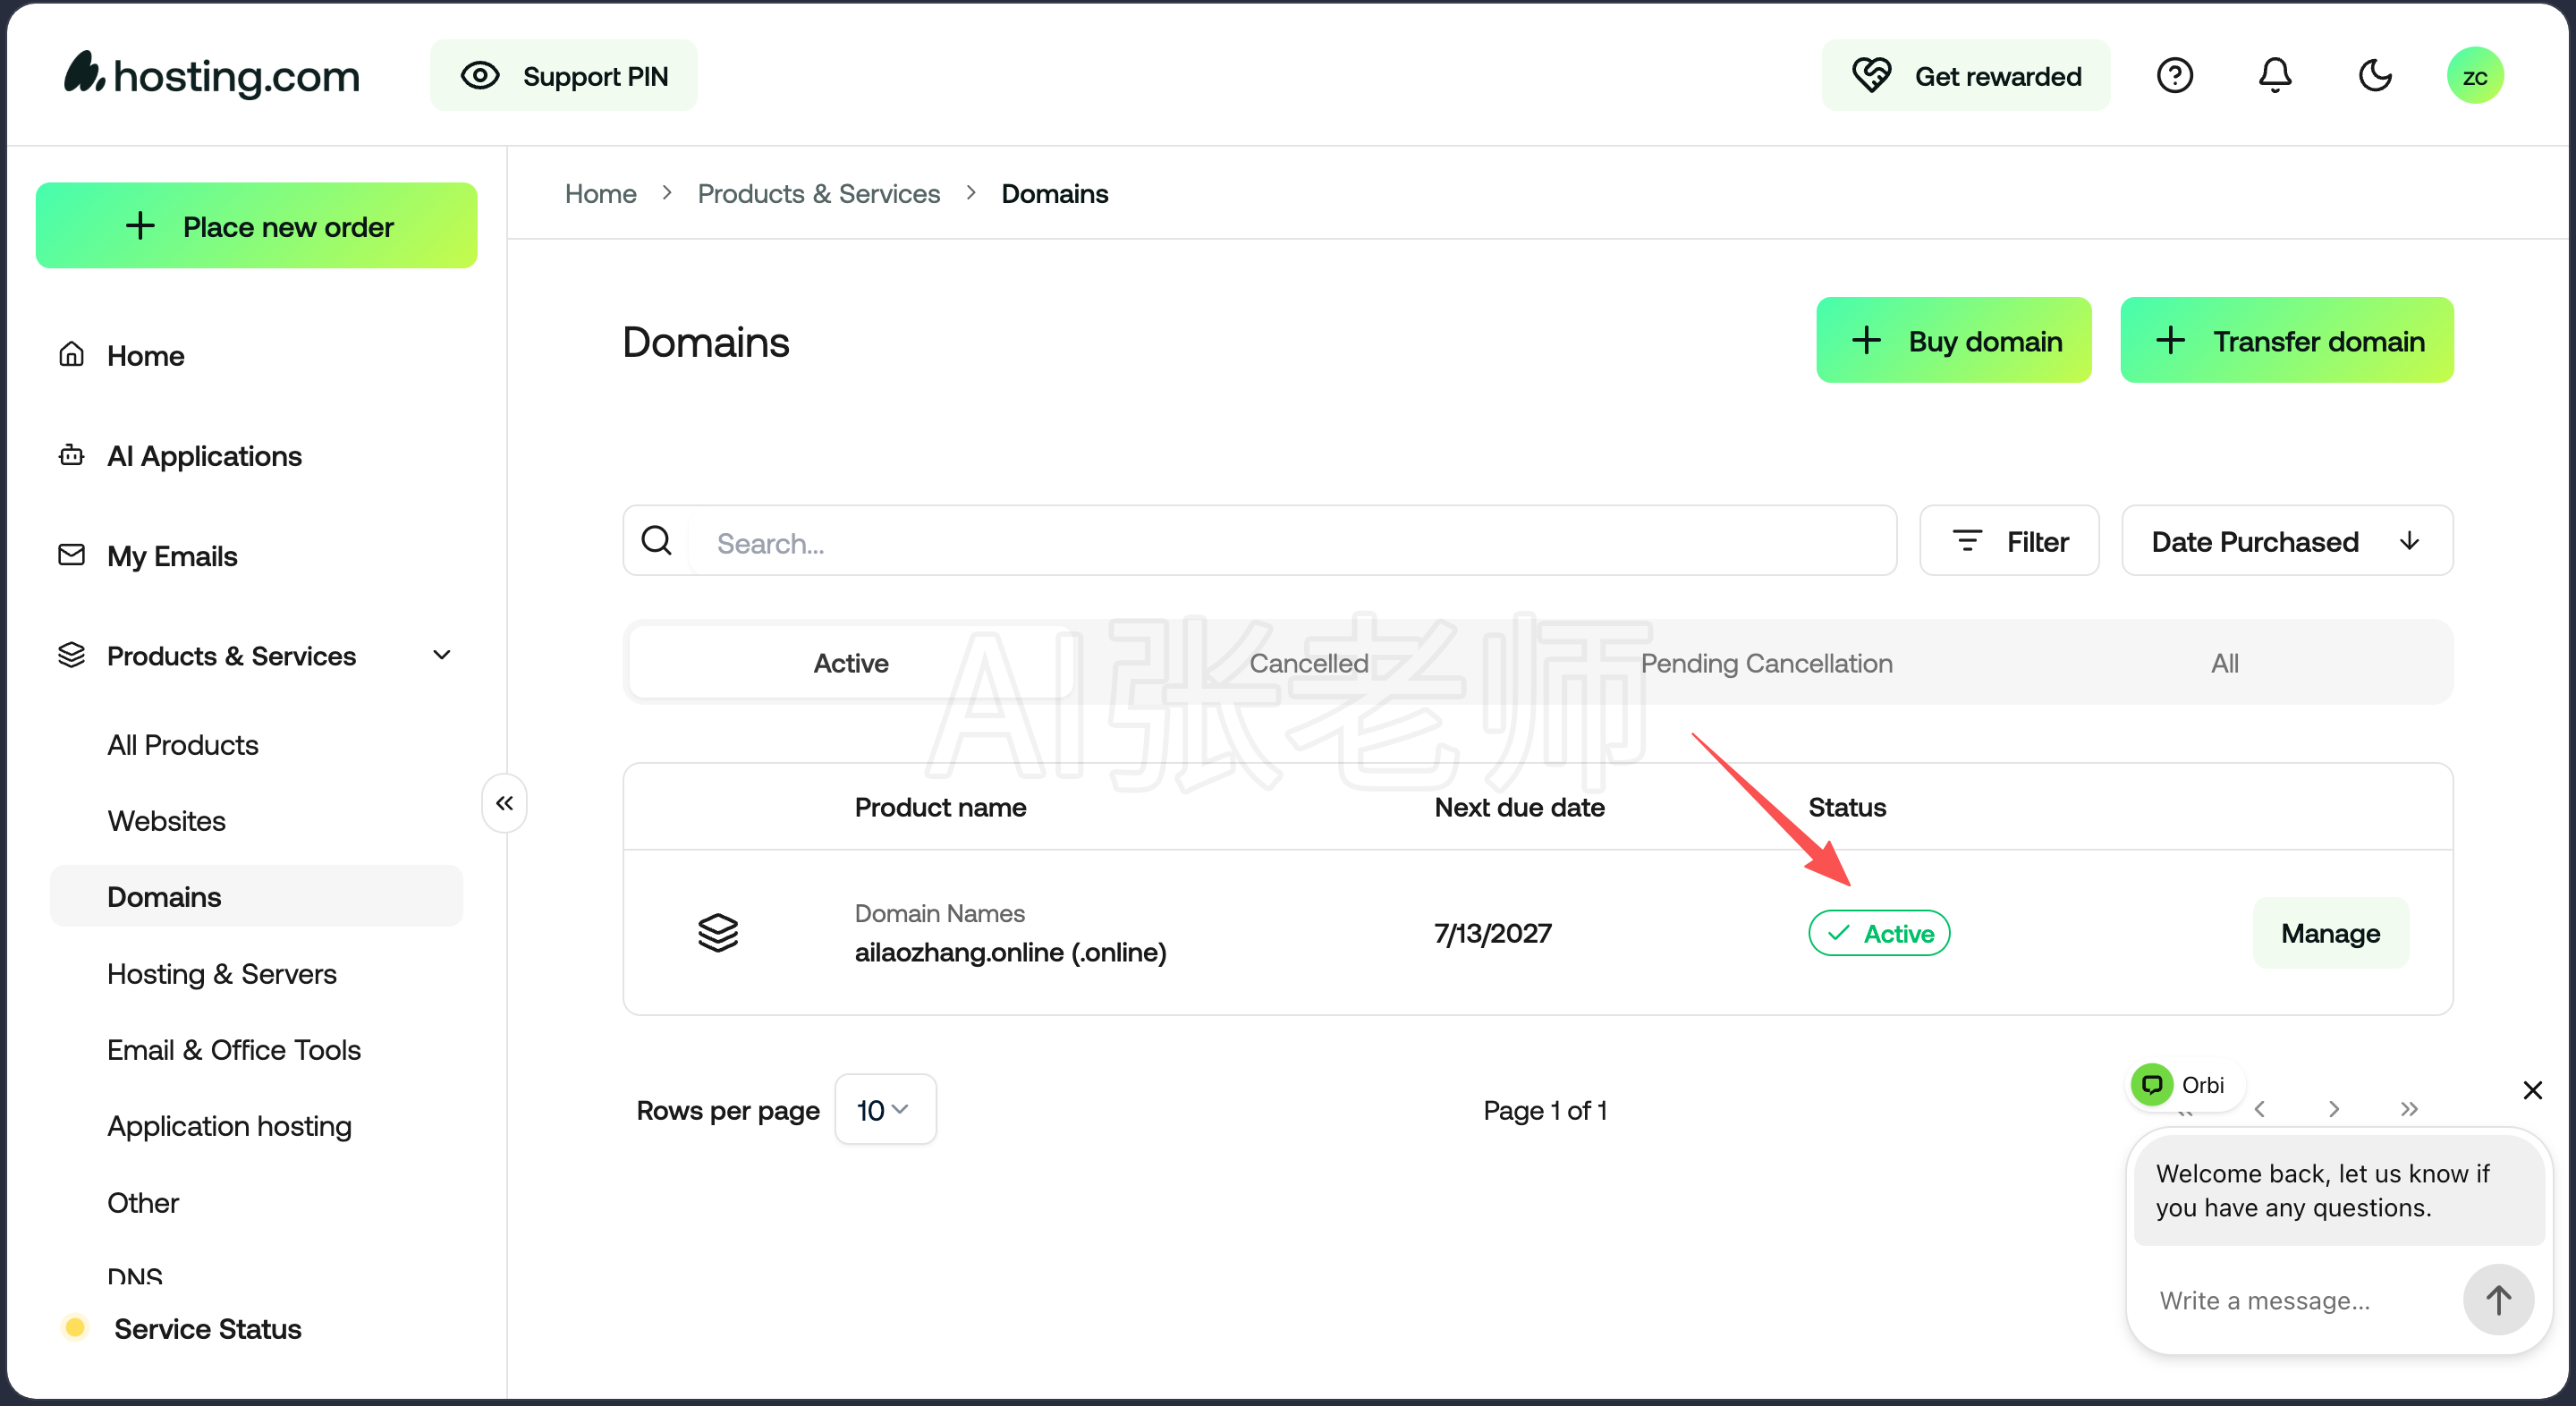Open the Support PIN button
This screenshot has height=1406, width=2576.
click(564, 76)
